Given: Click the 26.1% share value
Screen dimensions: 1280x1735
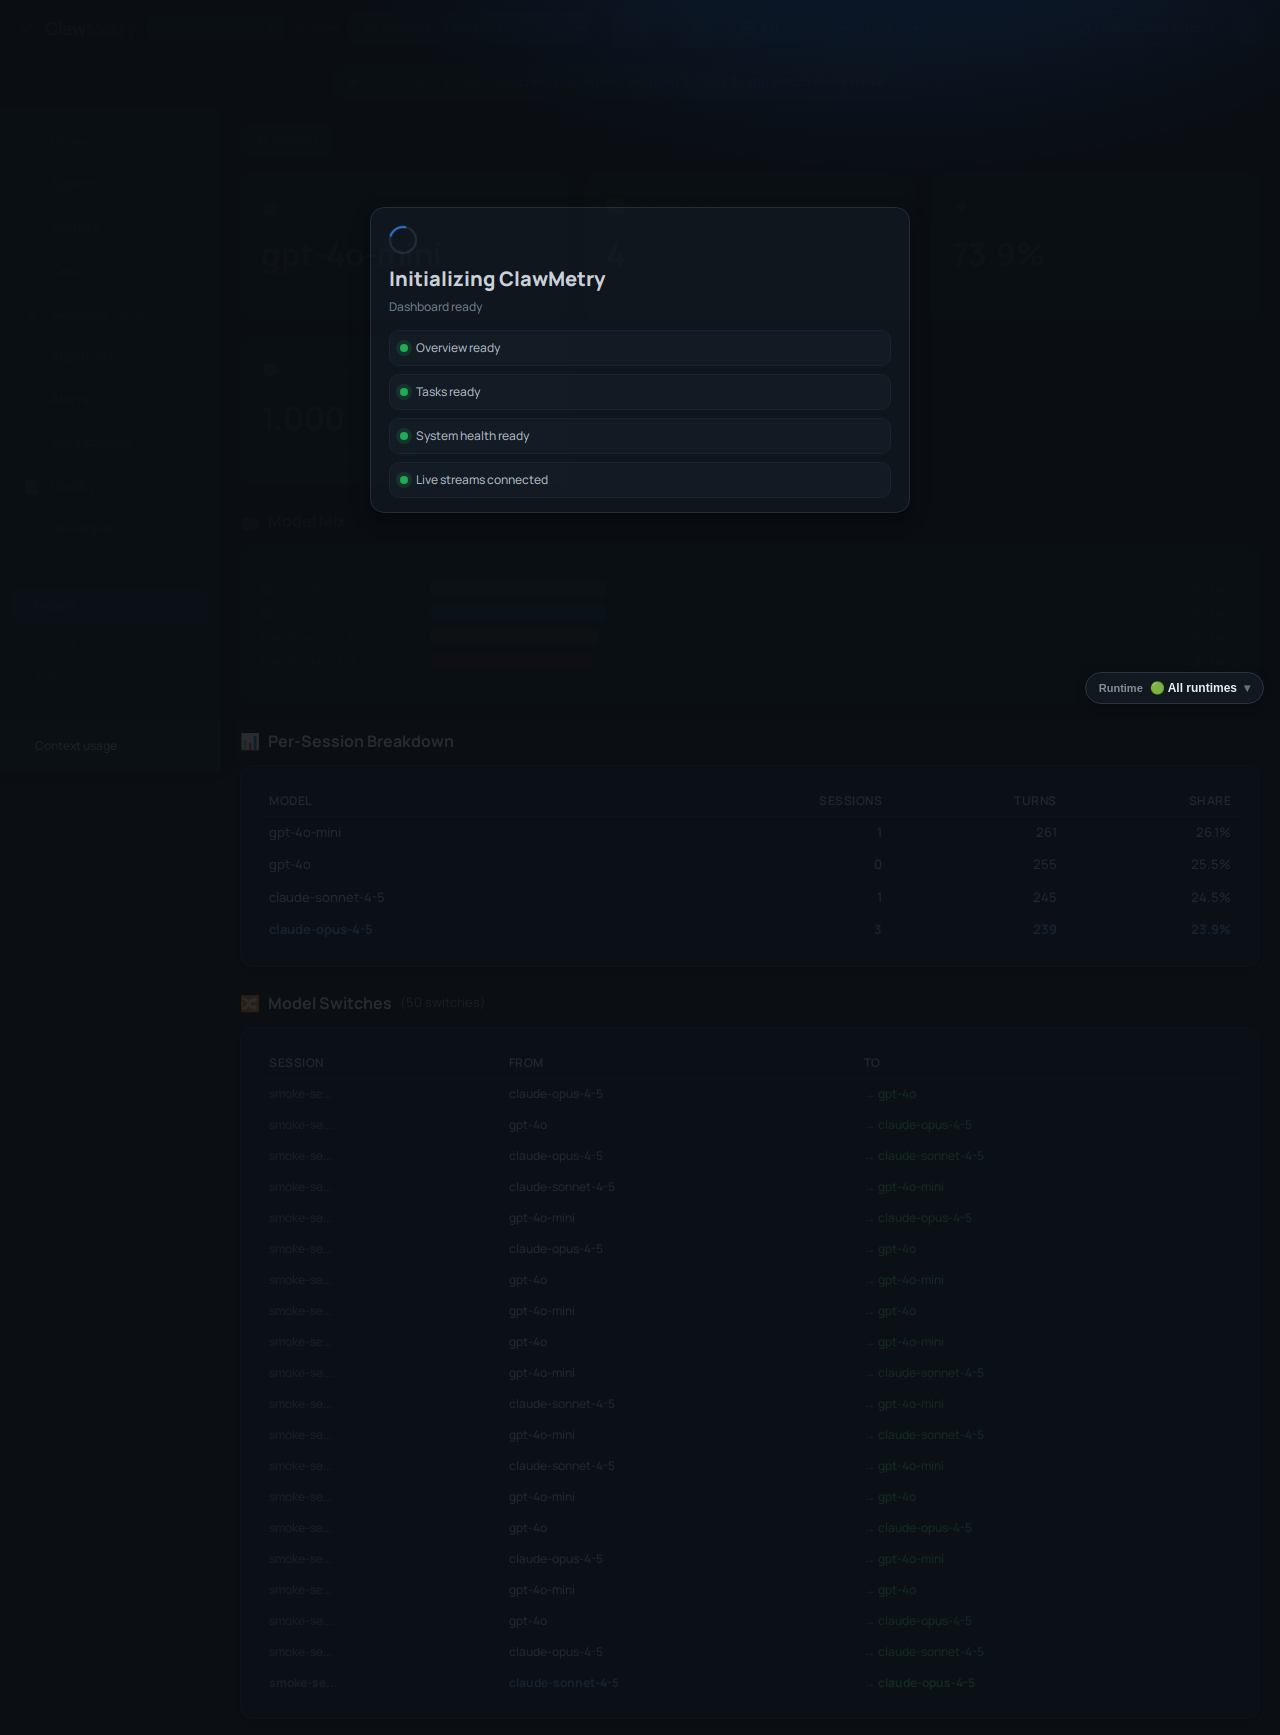Looking at the screenshot, I should (1213, 832).
